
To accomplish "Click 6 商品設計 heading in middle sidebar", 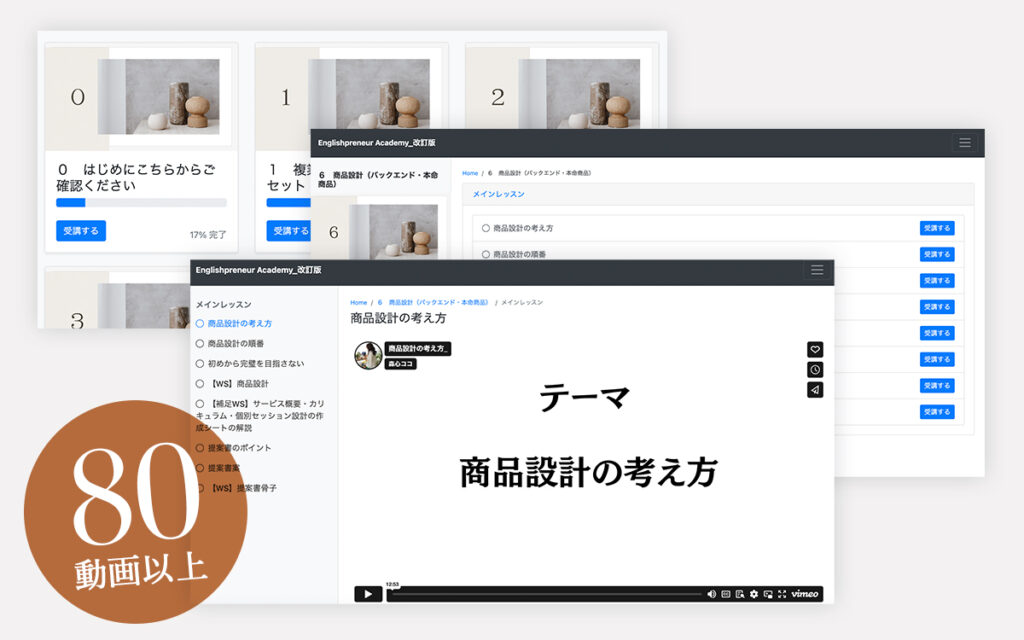I will [x=378, y=179].
